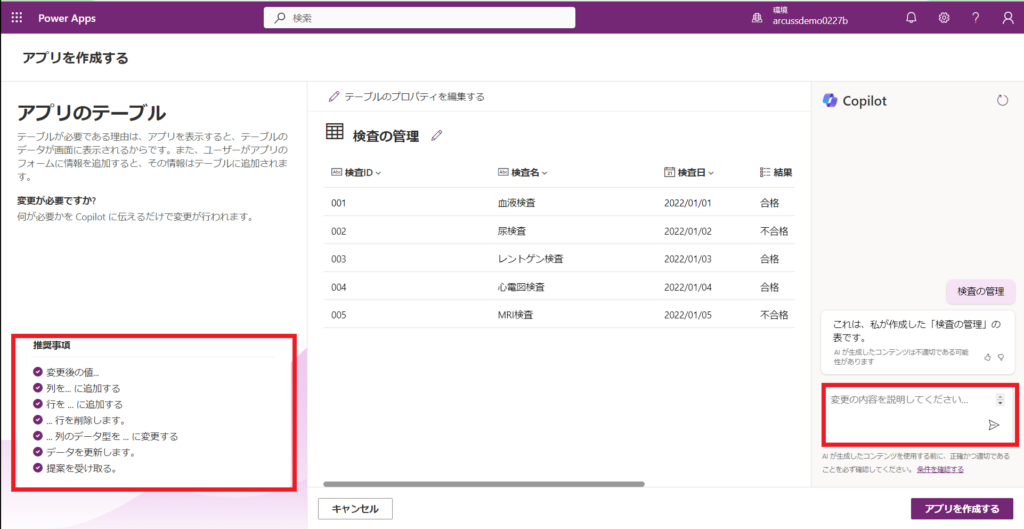Click the table icon beside 検査の管理 title
Viewport: 1024px width, 529px height.
pyautogui.click(x=334, y=131)
